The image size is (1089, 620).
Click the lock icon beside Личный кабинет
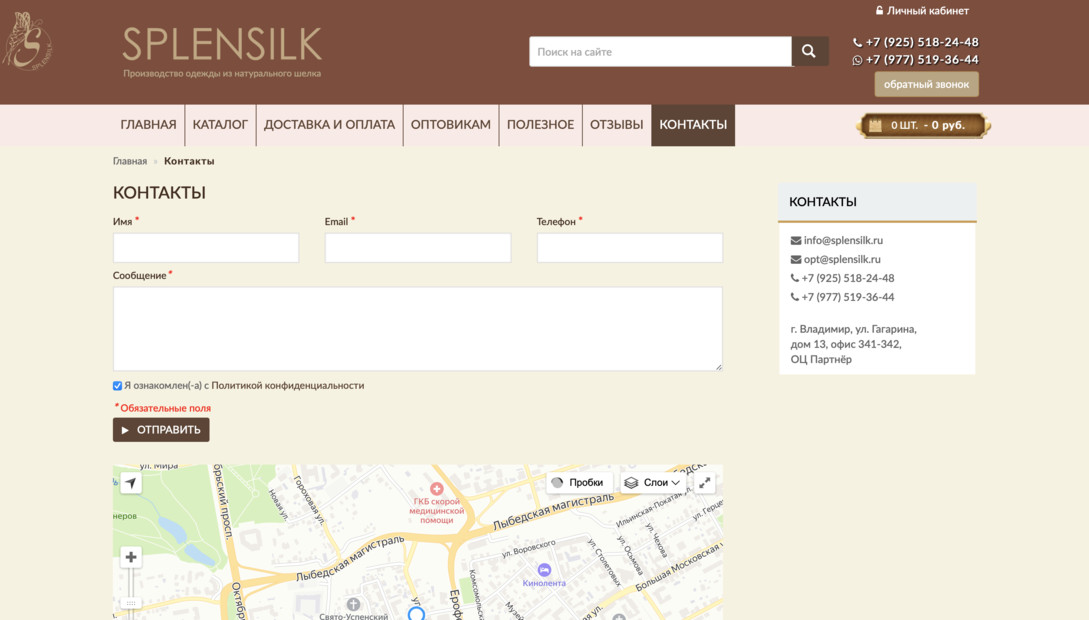tap(879, 10)
